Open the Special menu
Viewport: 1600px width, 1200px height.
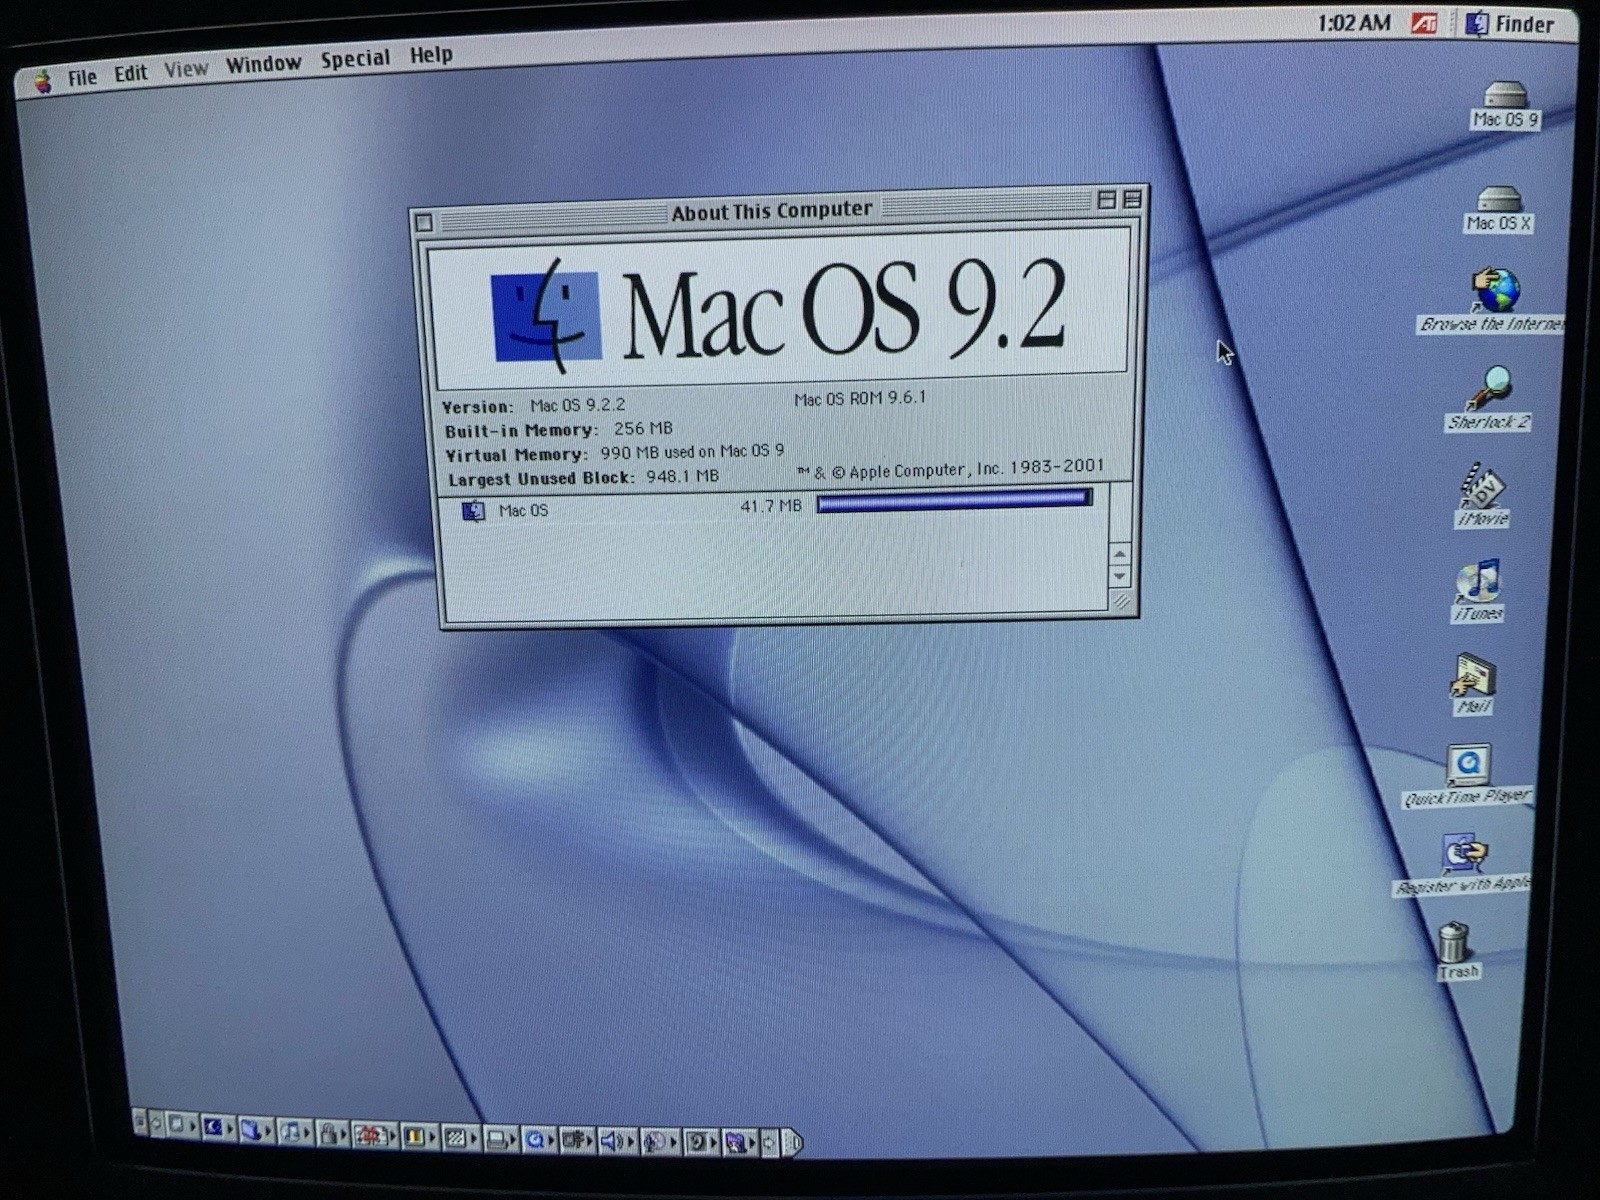click(x=355, y=59)
